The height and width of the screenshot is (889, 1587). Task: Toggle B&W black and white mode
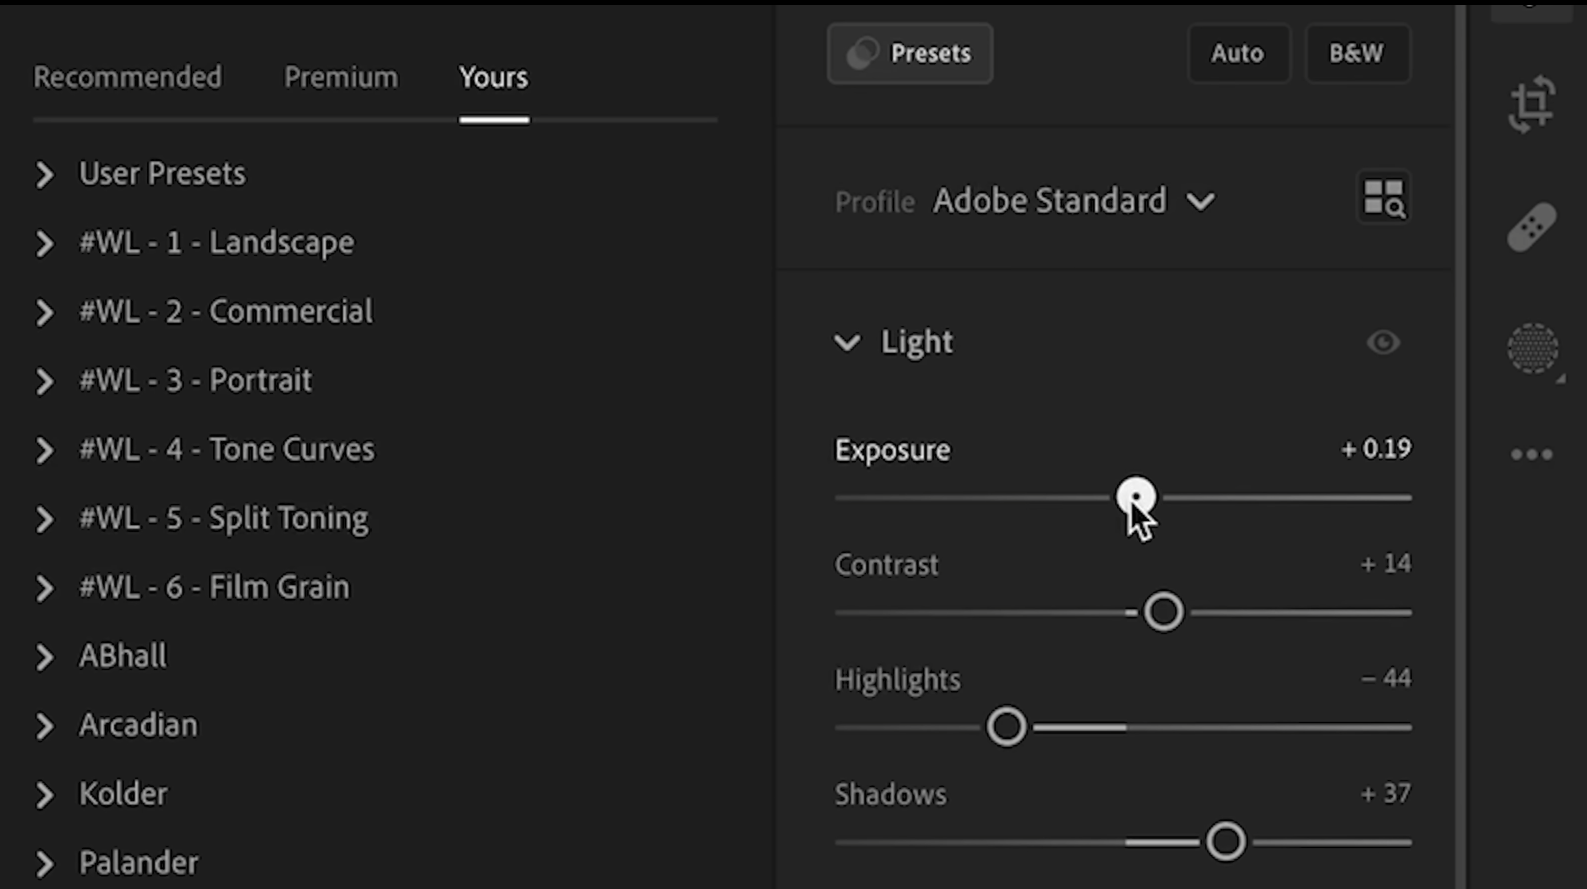click(x=1356, y=53)
